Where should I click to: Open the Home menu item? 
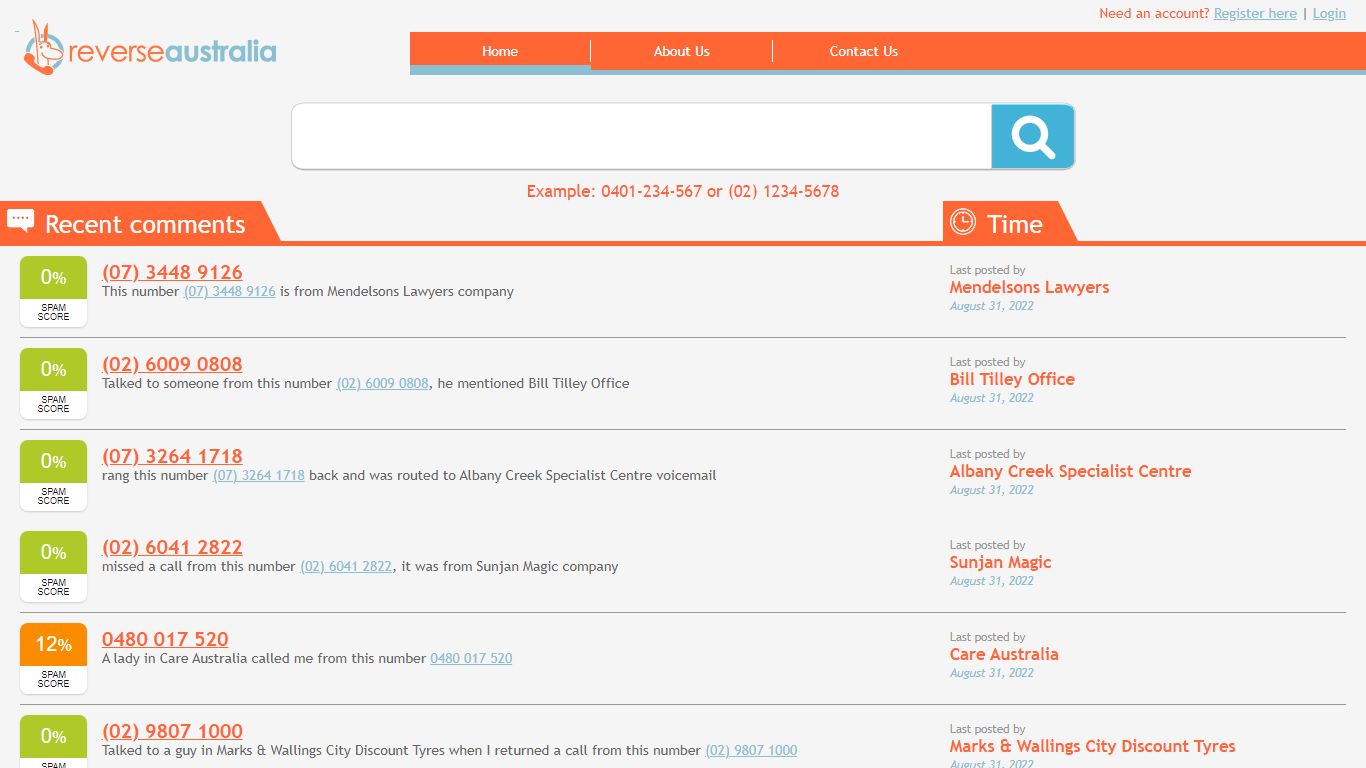(500, 51)
